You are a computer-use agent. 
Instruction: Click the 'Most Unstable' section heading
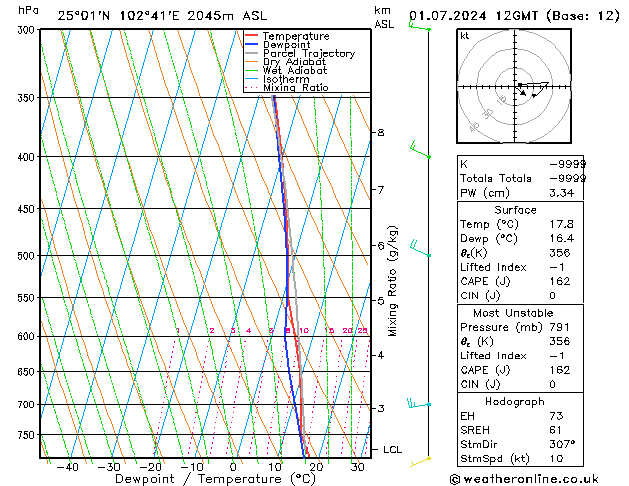coord(513,313)
